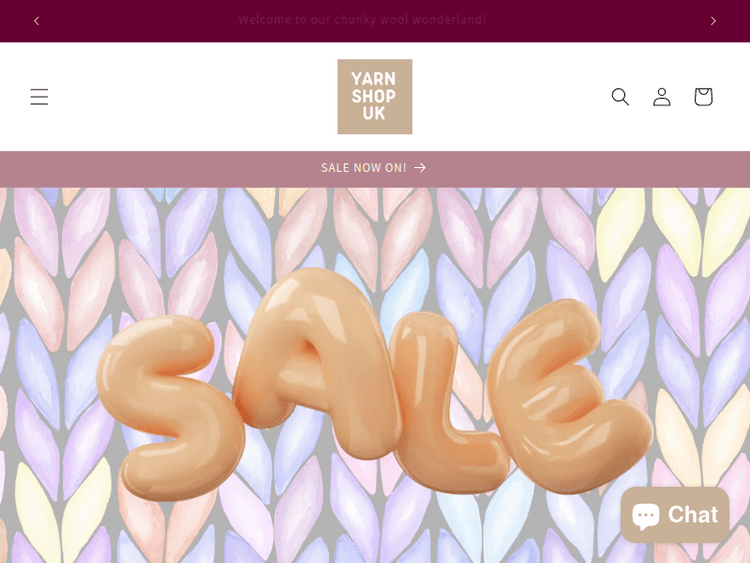Show the previous announcement with left chevron
Screen dimensions: 750x563
click(37, 21)
